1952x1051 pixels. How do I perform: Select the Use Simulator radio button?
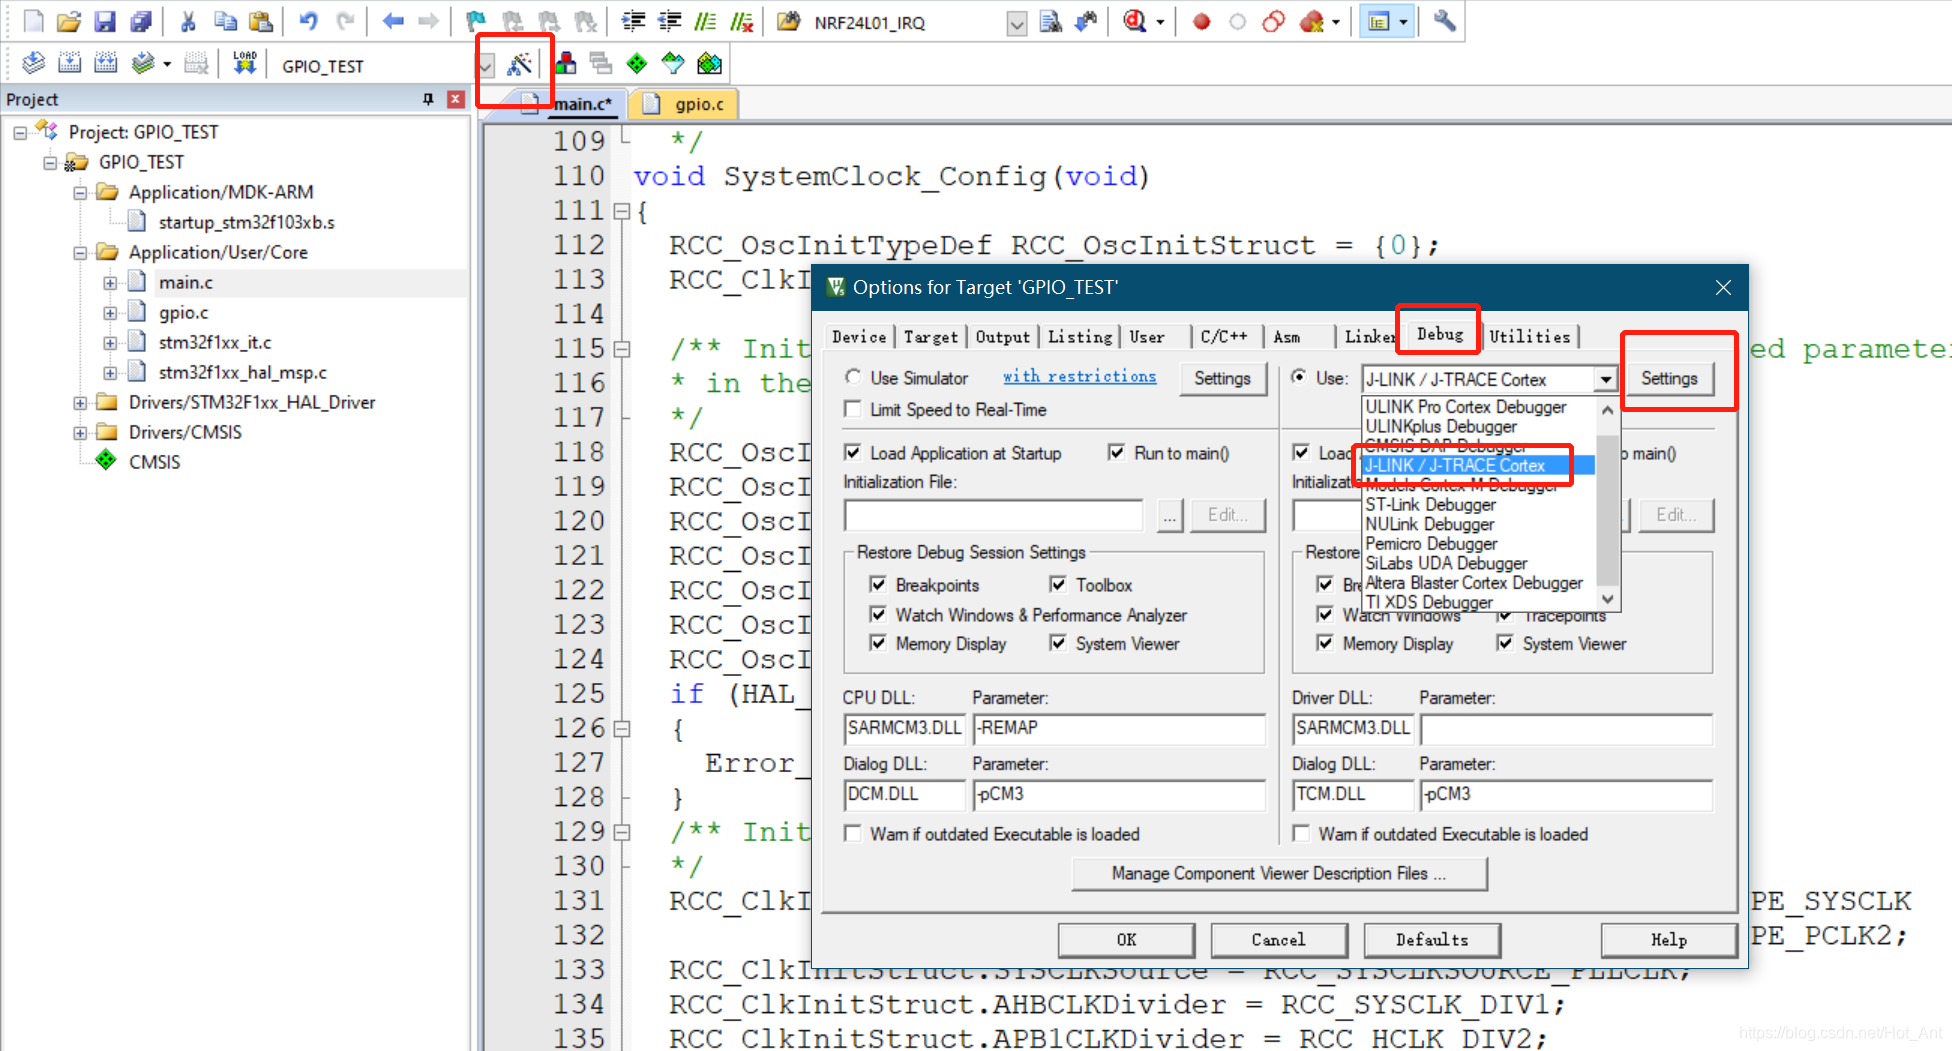pos(853,377)
